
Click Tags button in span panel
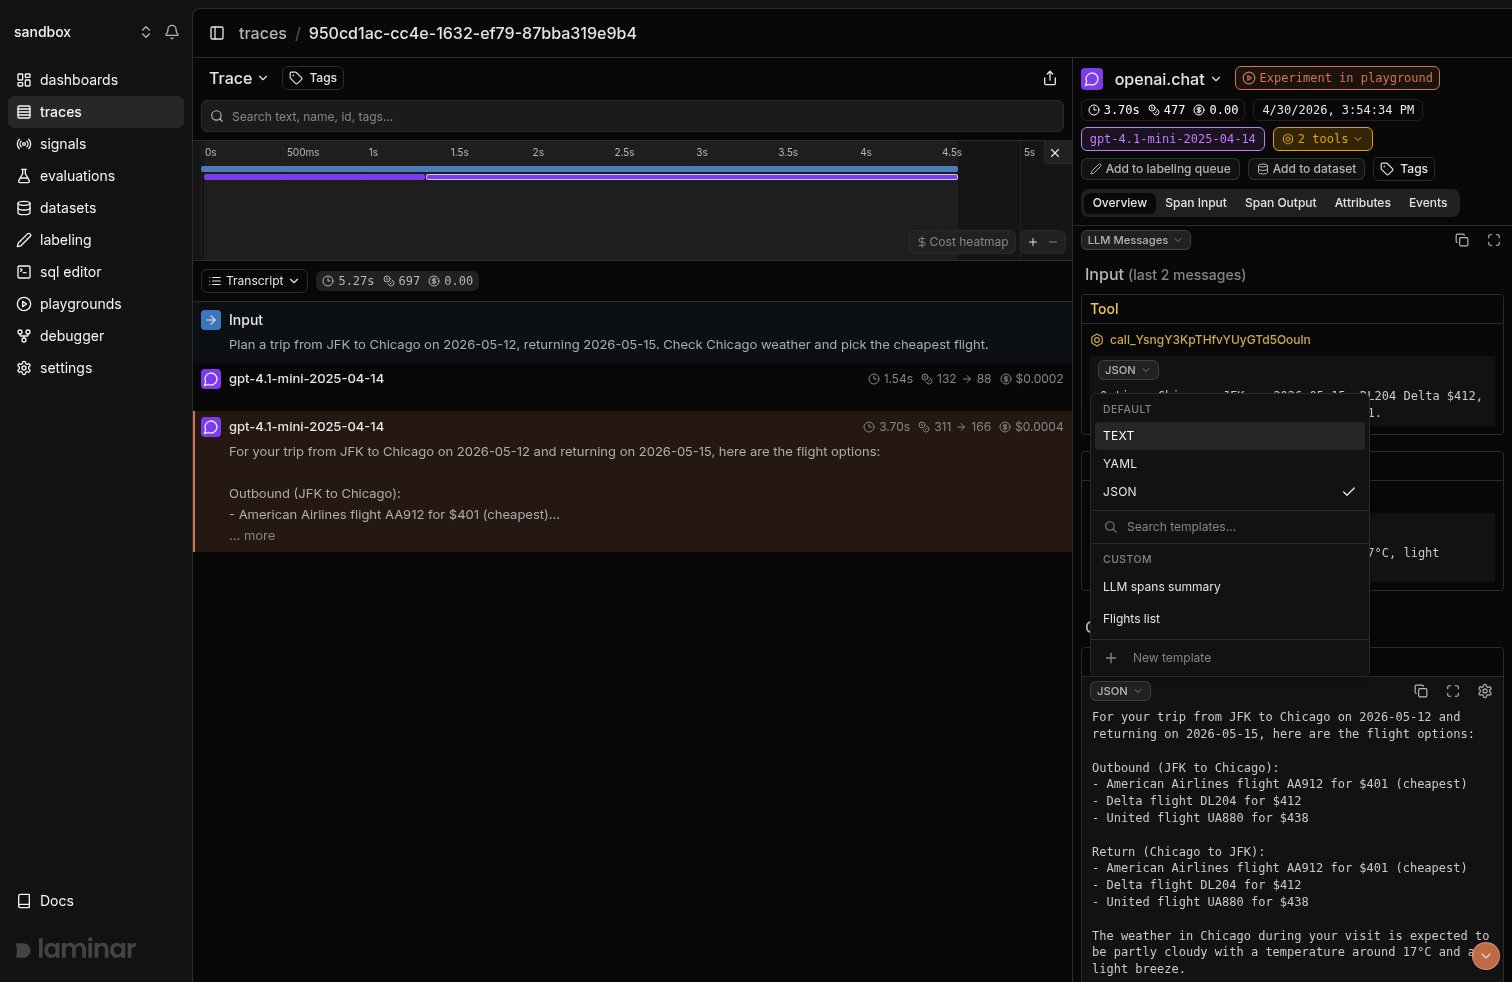click(1403, 169)
